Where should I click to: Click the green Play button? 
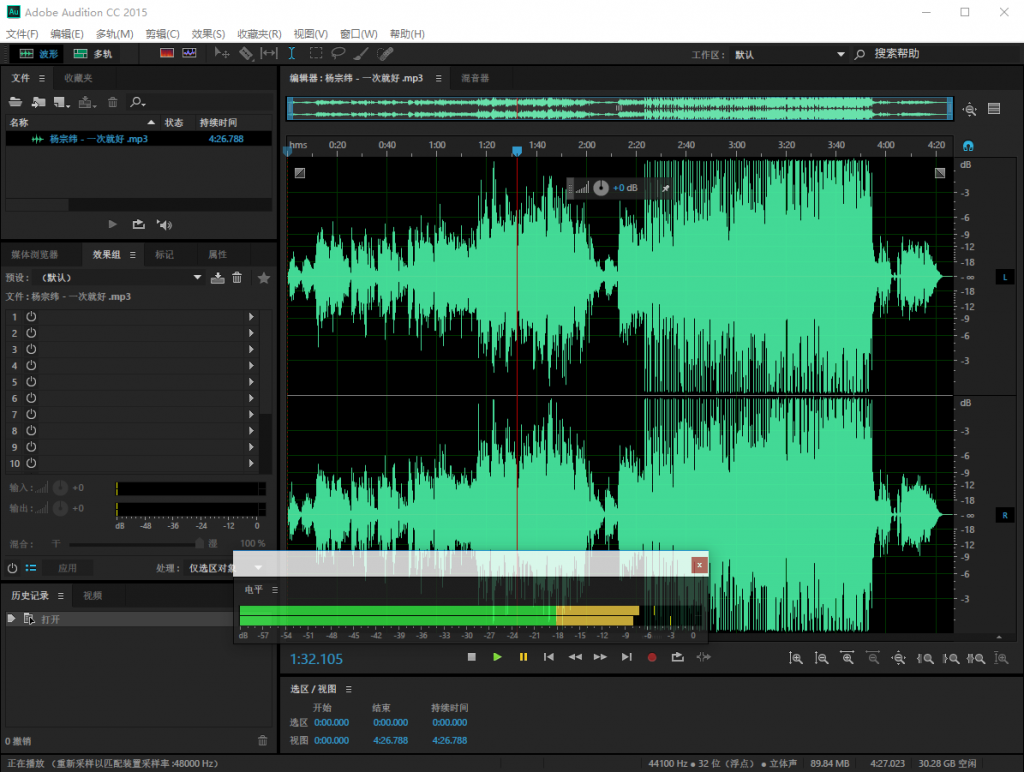tap(497, 657)
